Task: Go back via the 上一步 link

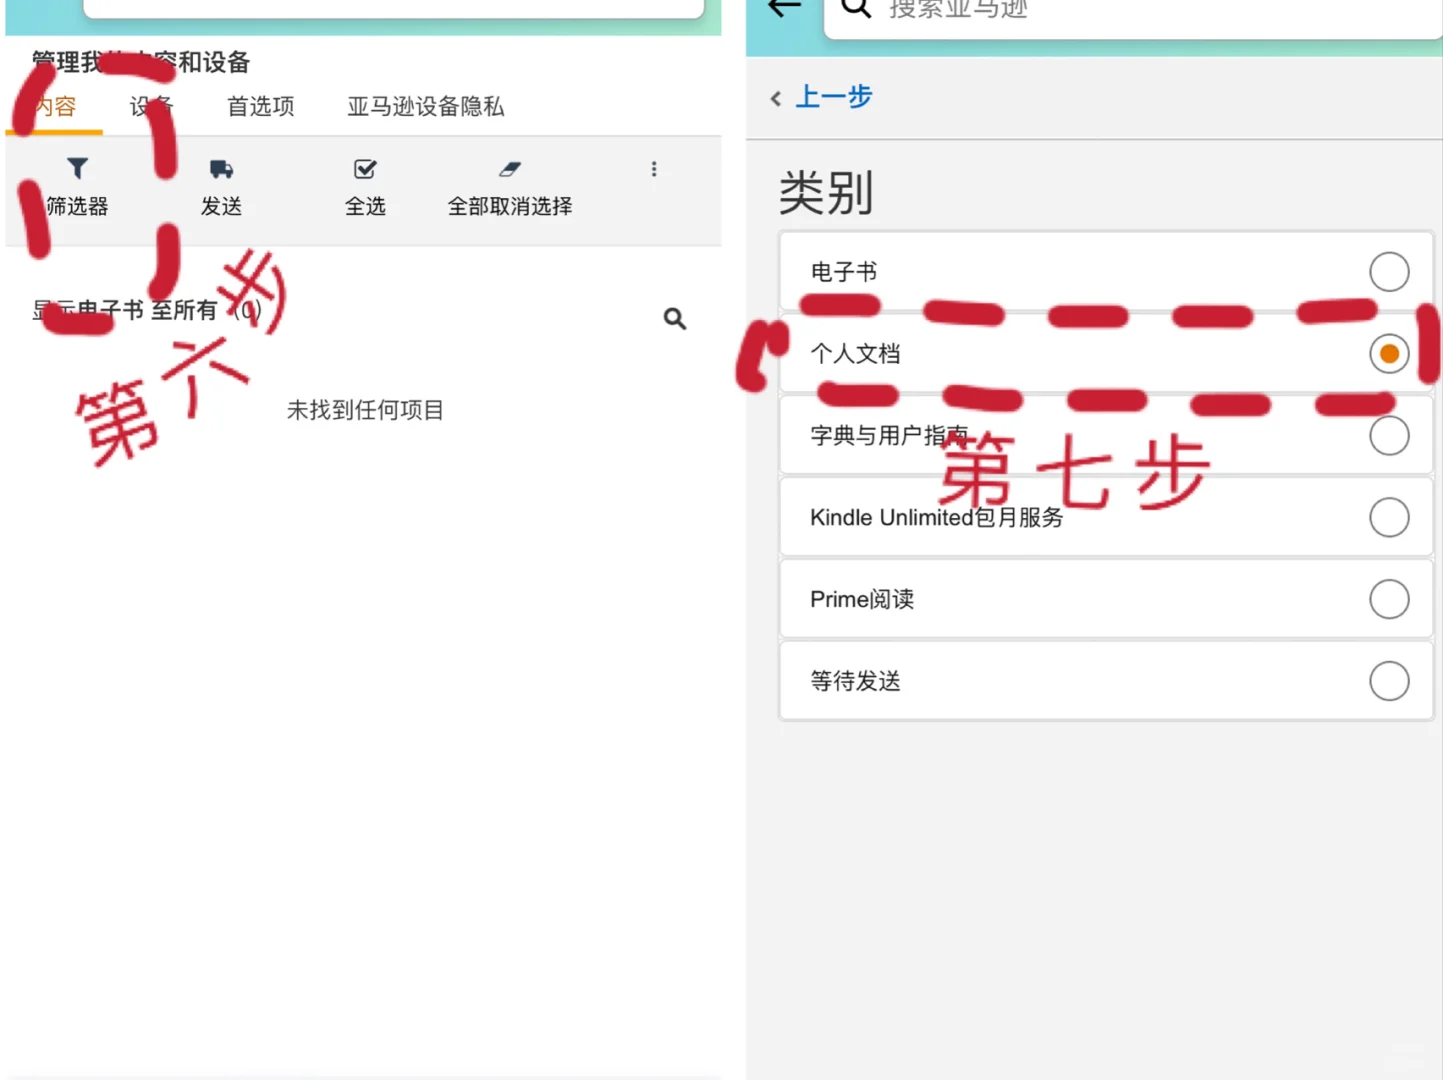Action: [x=834, y=97]
